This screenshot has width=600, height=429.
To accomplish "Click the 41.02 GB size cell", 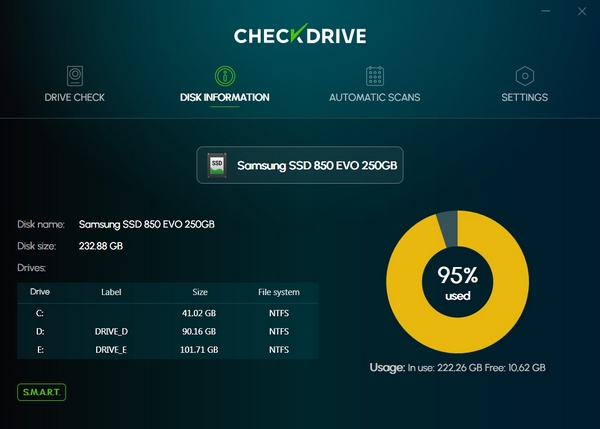I will (199, 313).
